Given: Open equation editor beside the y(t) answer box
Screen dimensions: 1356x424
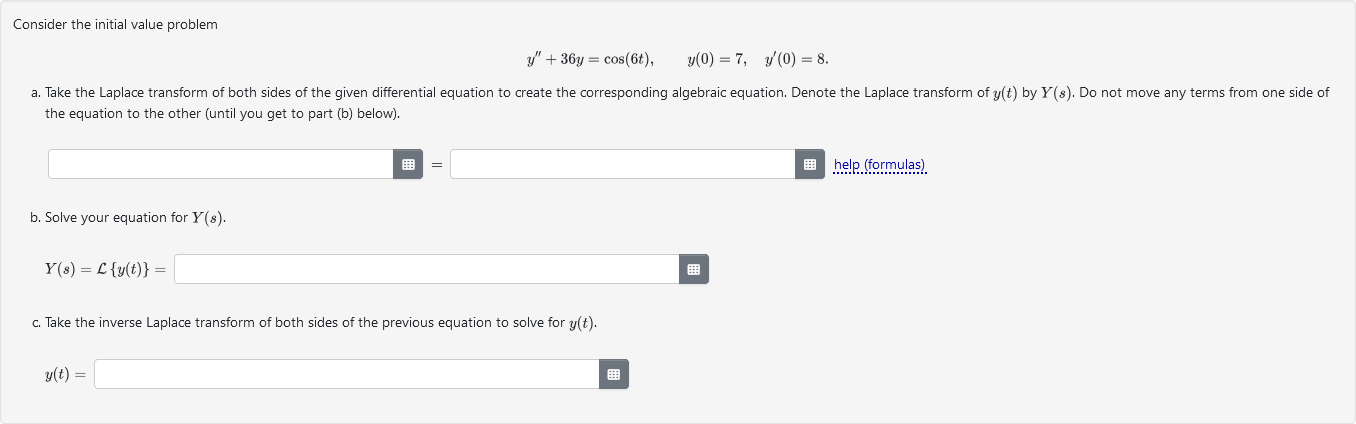Looking at the screenshot, I should click(x=614, y=374).
